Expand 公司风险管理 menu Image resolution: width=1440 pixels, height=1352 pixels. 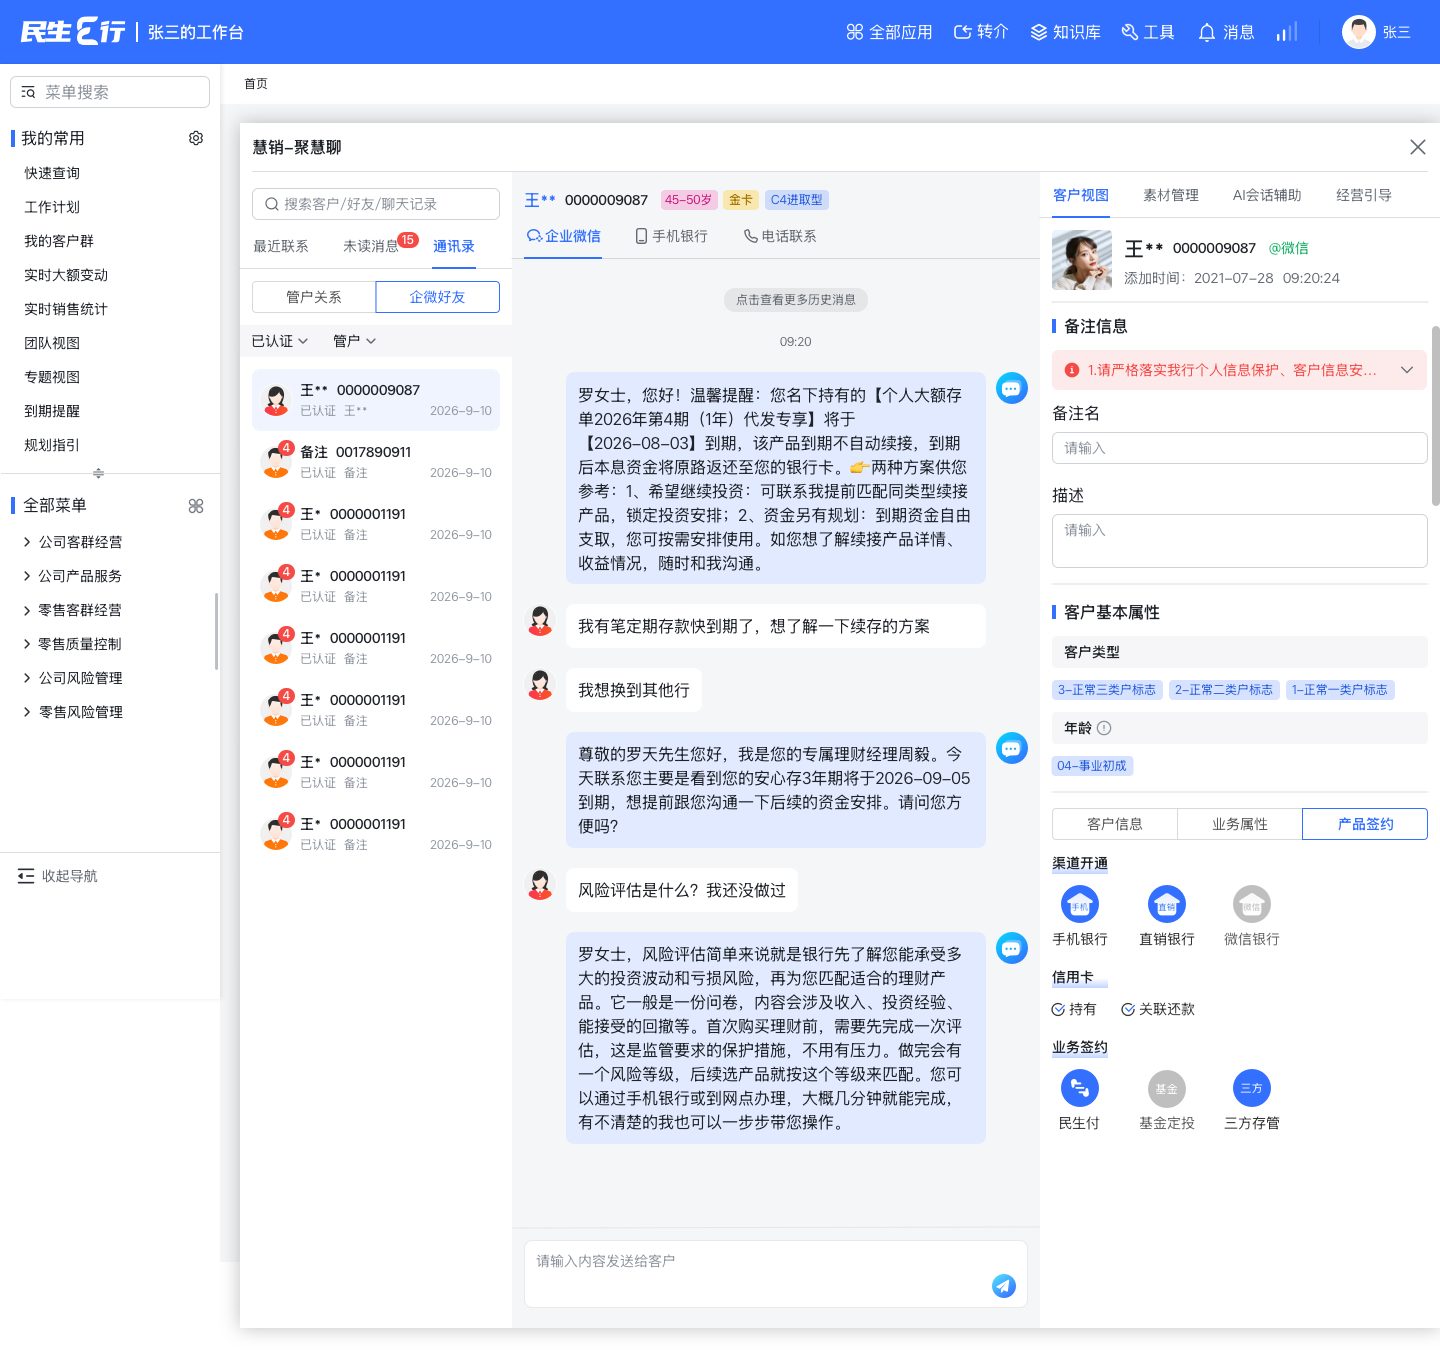click(72, 678)
